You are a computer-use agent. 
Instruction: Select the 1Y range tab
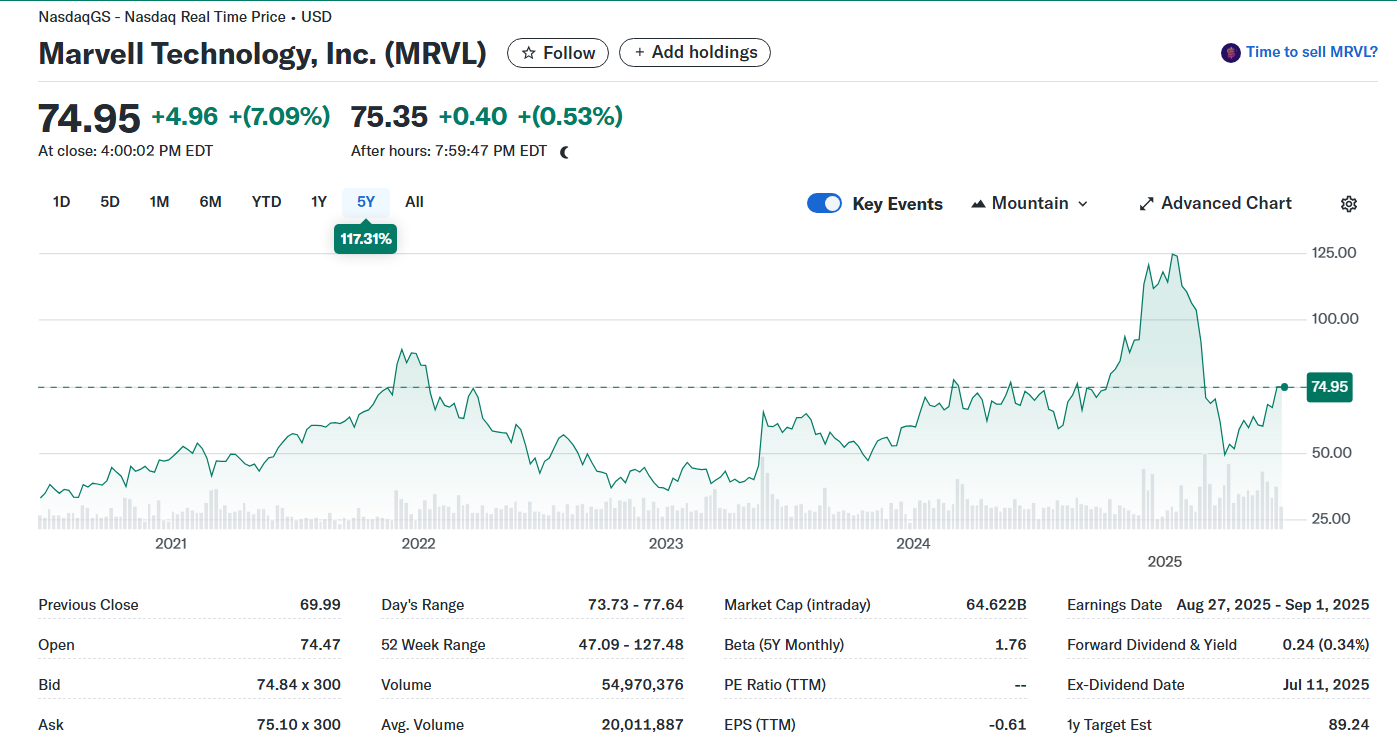click(x=319, y=202)
